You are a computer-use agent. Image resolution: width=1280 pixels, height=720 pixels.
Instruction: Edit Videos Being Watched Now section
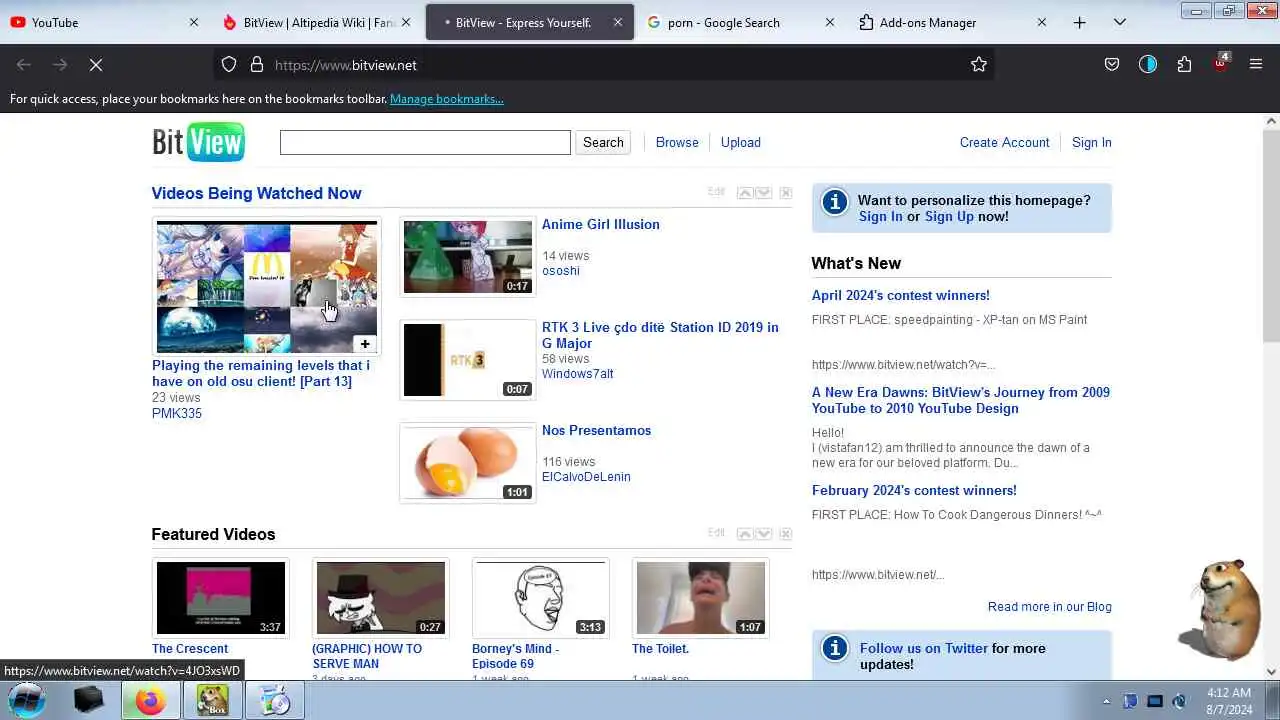(716, 192)
